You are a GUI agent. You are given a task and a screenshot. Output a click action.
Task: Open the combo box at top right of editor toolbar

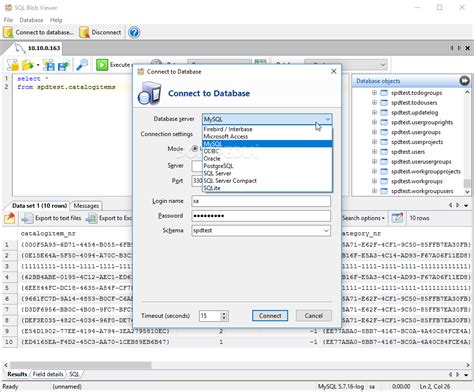(x=346, y=65)
